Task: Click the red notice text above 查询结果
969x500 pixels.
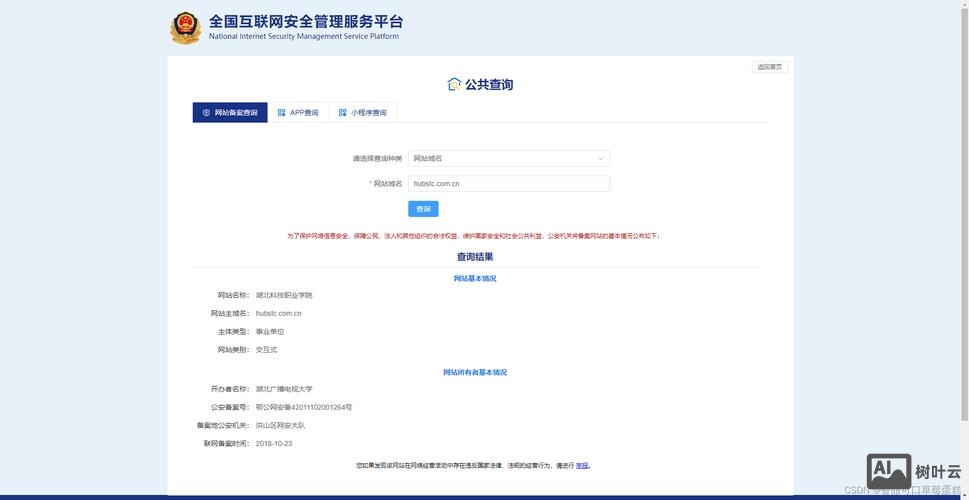Action: (x=473, y=236)
